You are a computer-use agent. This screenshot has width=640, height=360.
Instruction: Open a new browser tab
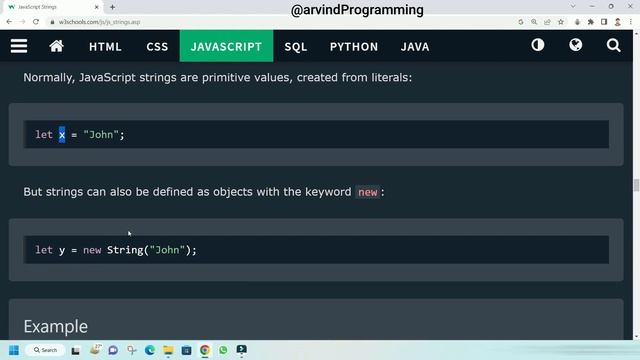112,7
